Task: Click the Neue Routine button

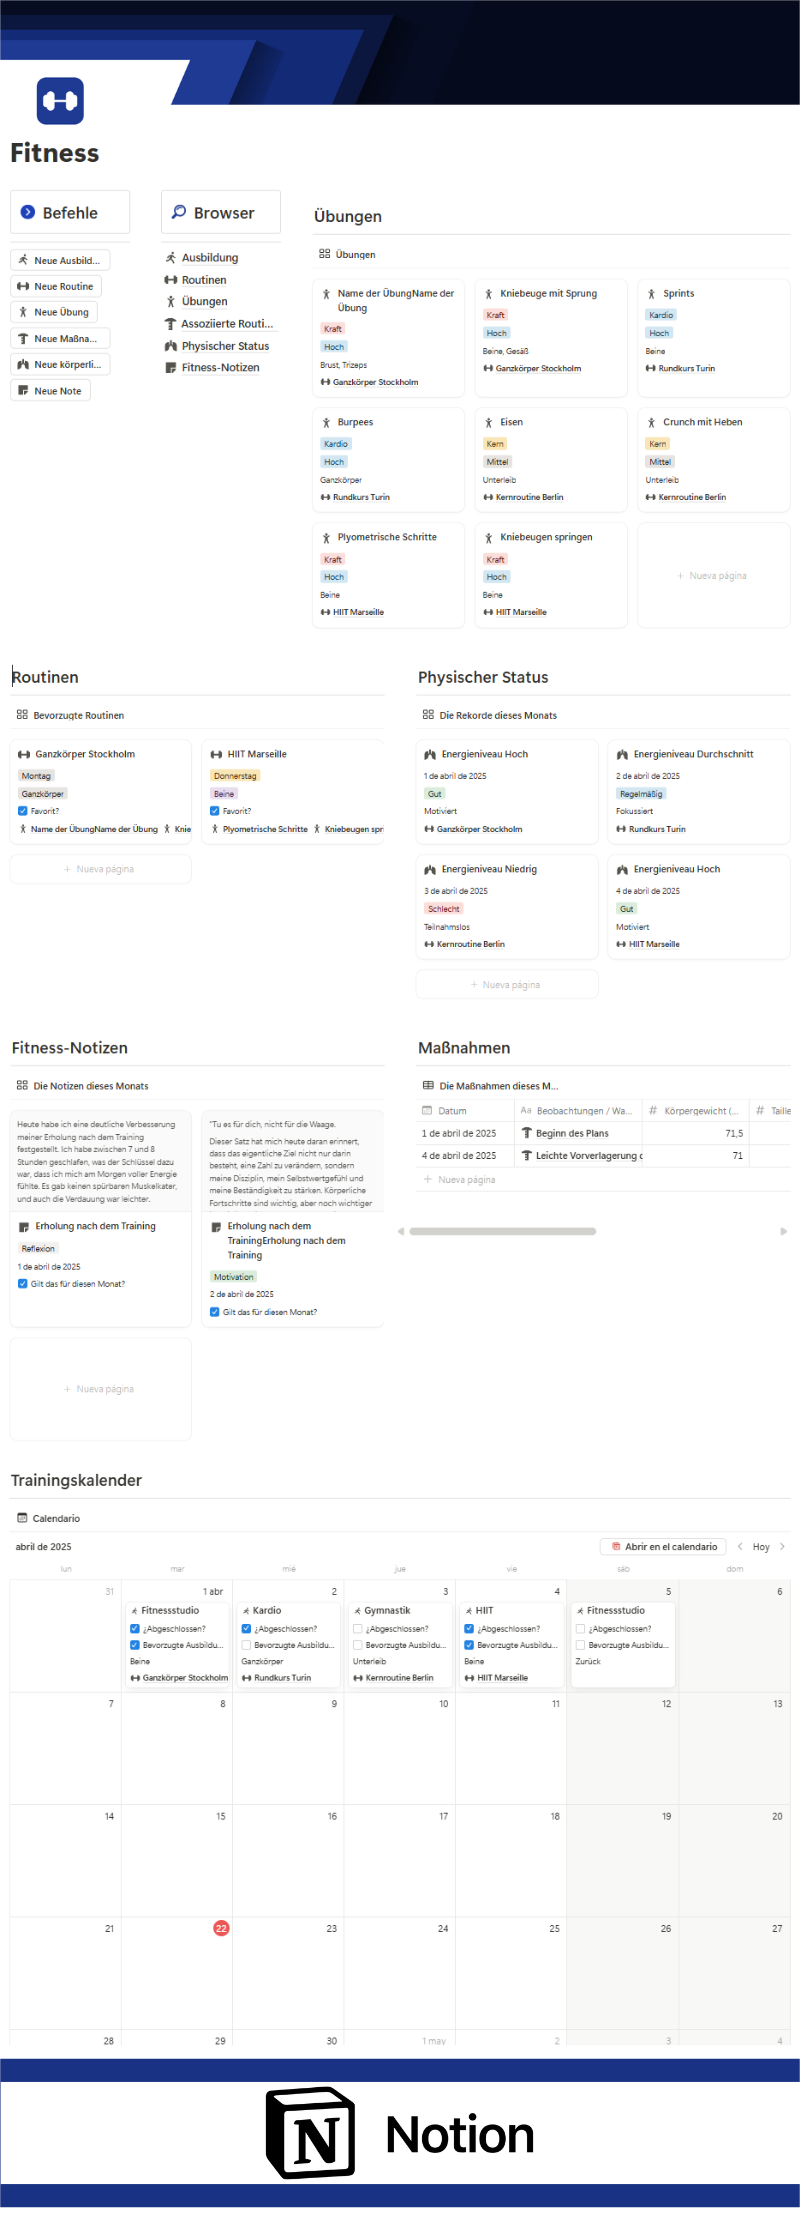Action: [57, 286]
